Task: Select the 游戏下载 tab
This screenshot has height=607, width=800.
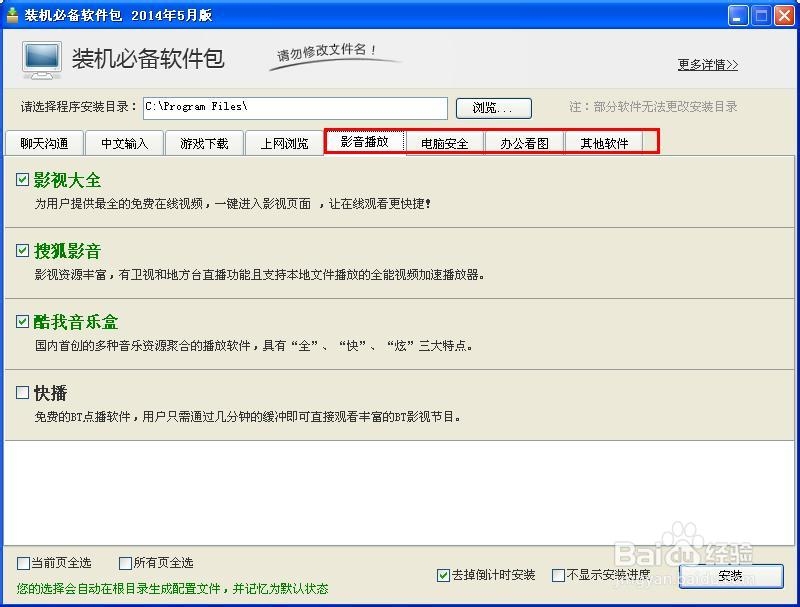Action: pos(204,143)
